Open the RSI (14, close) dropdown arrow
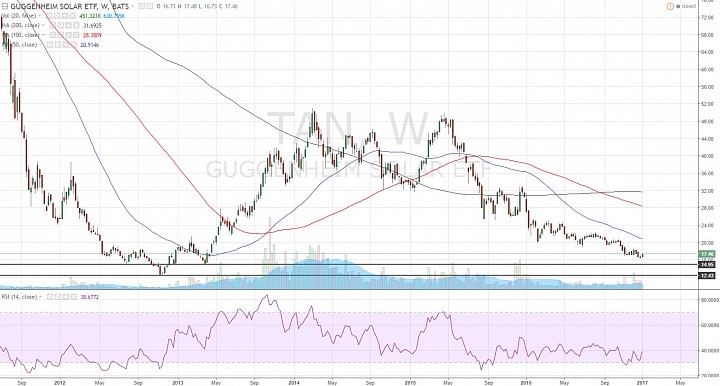This screenshot has height=386, width=720. 40,297
